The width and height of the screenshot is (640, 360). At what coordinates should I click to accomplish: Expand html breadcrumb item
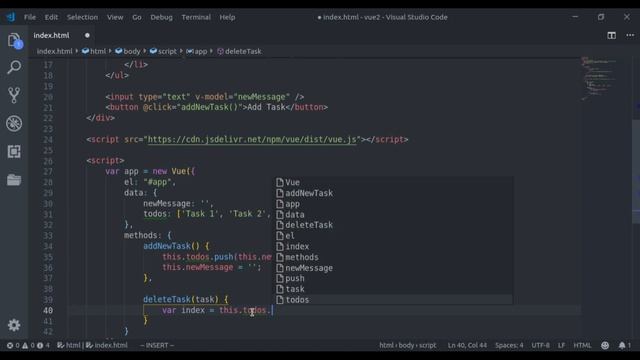[94, 51]
